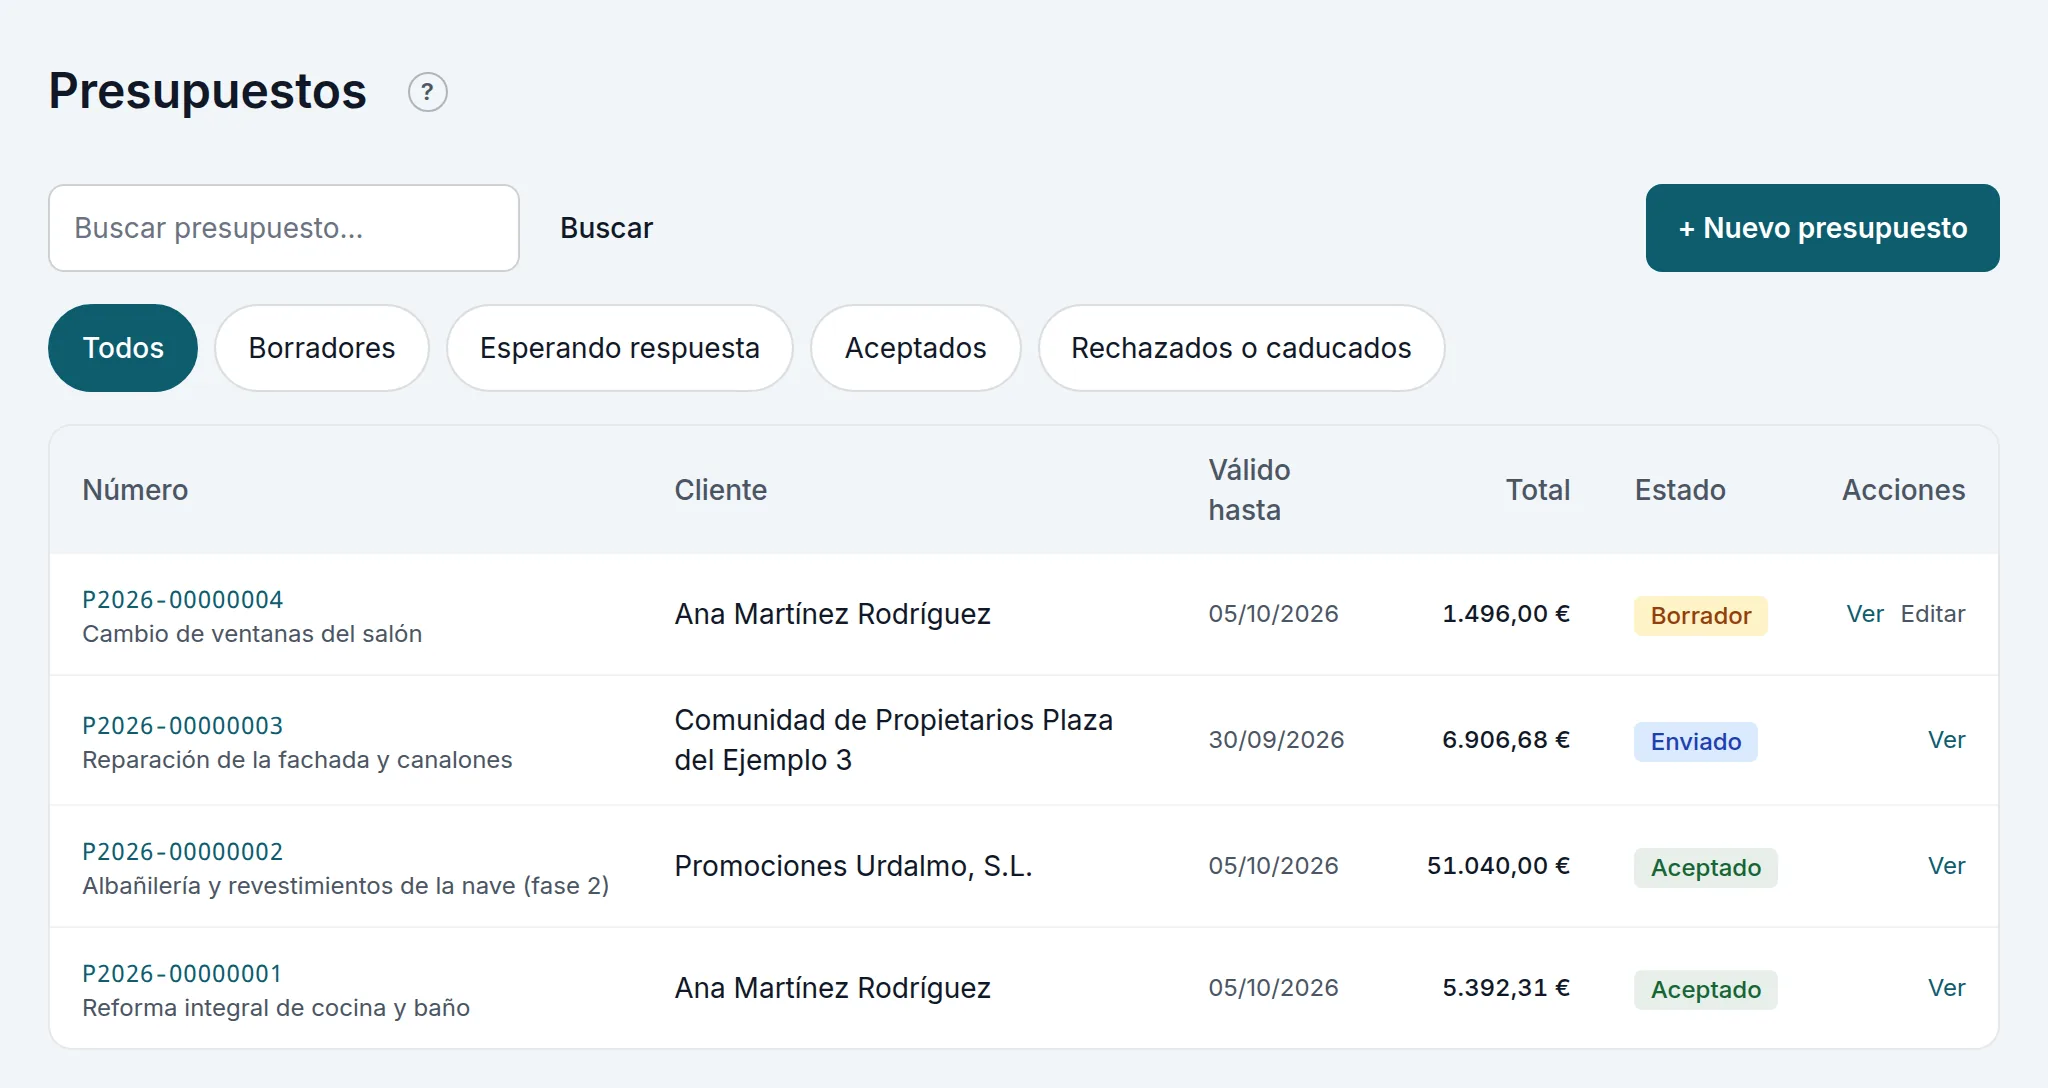Screen dimensions: 2048x1088
Task: Create a new presupuesto
Action: (1822, 228)
